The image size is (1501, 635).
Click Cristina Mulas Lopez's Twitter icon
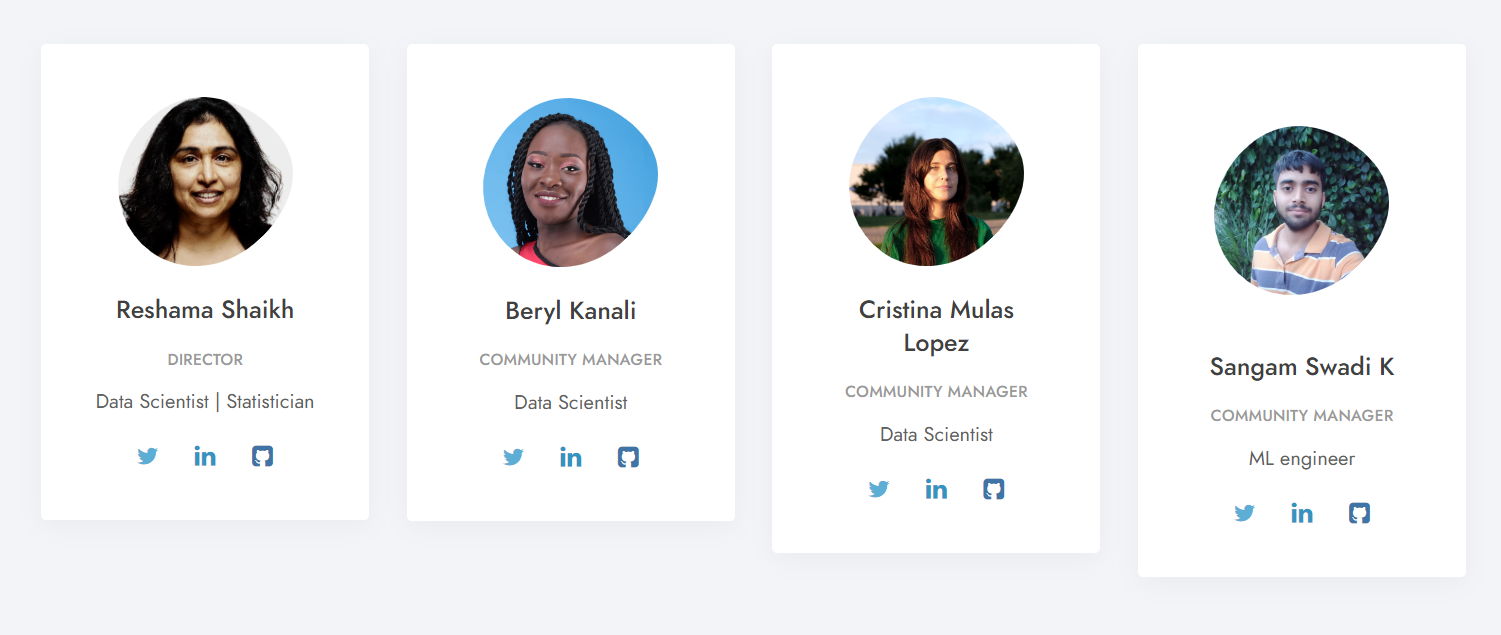[x=879, y=490]
